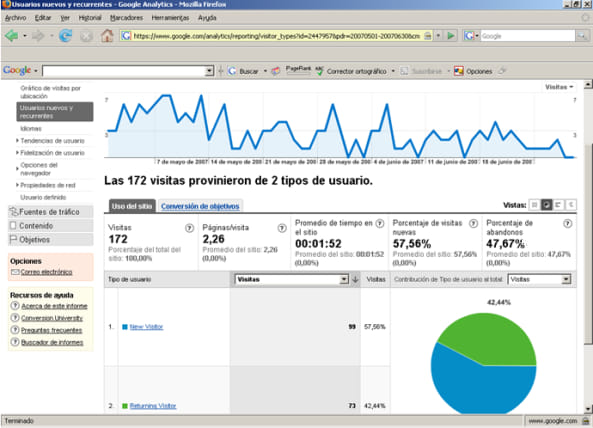Click help icon beside Promedio de tiempo en el sitio

pyautogui.click(x=380, y=223)
